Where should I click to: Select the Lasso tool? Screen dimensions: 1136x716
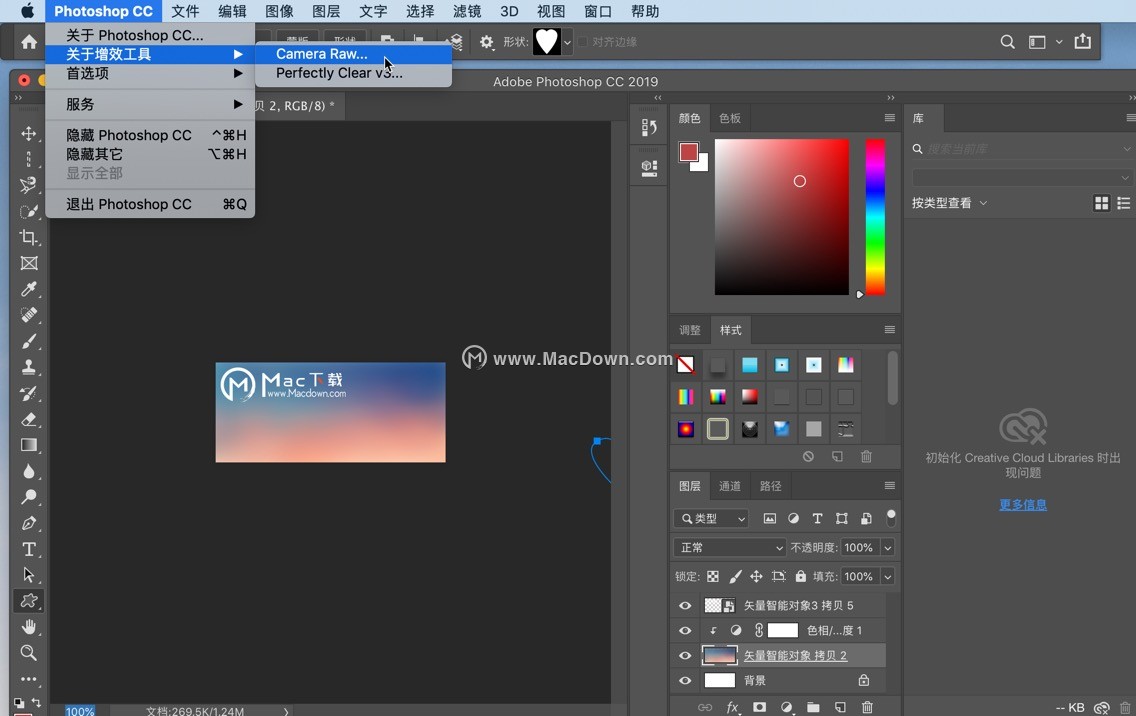pyautogui.click(x=28, y=185)
